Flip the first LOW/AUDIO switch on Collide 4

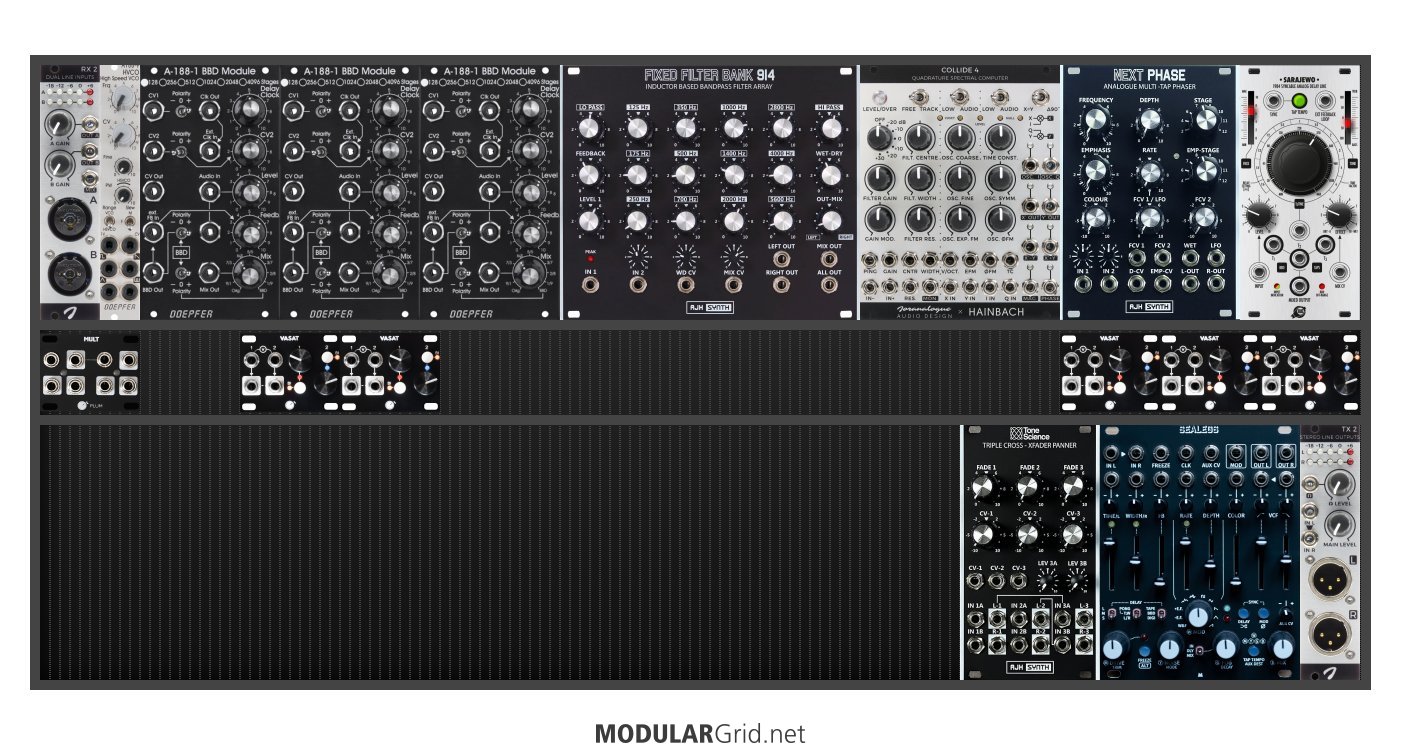pyautogui.click(x=959, y=97)
